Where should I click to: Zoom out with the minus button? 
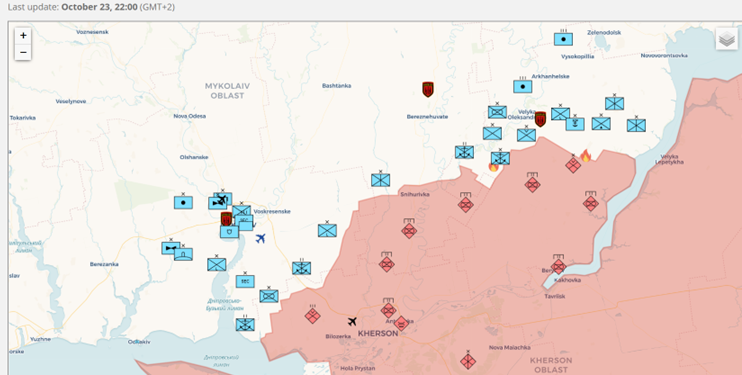click(x=23, y=52)
